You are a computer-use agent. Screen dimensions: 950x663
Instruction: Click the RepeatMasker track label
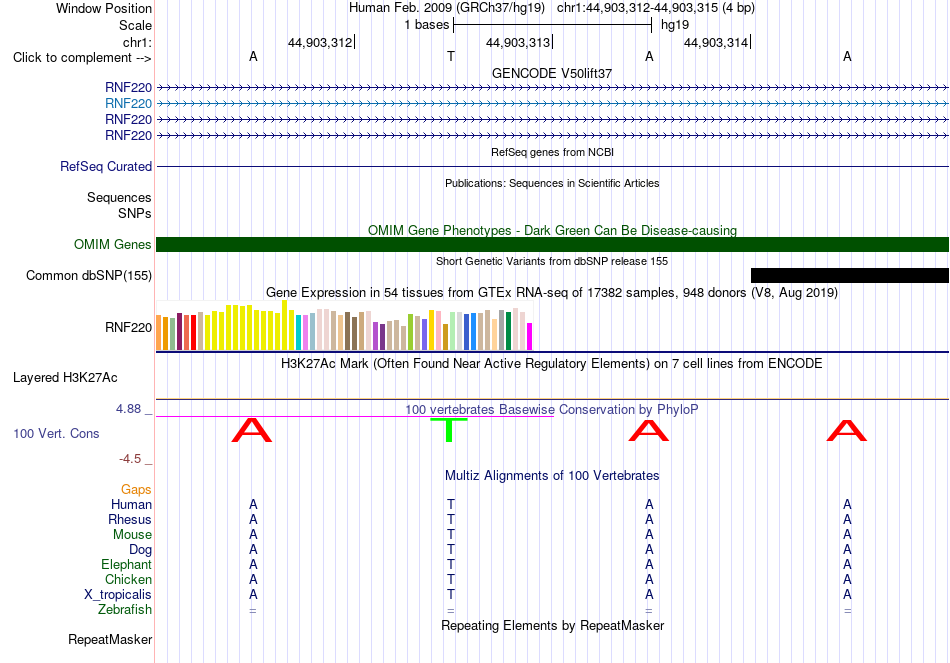pyautogui.click(x=110, y=640)
